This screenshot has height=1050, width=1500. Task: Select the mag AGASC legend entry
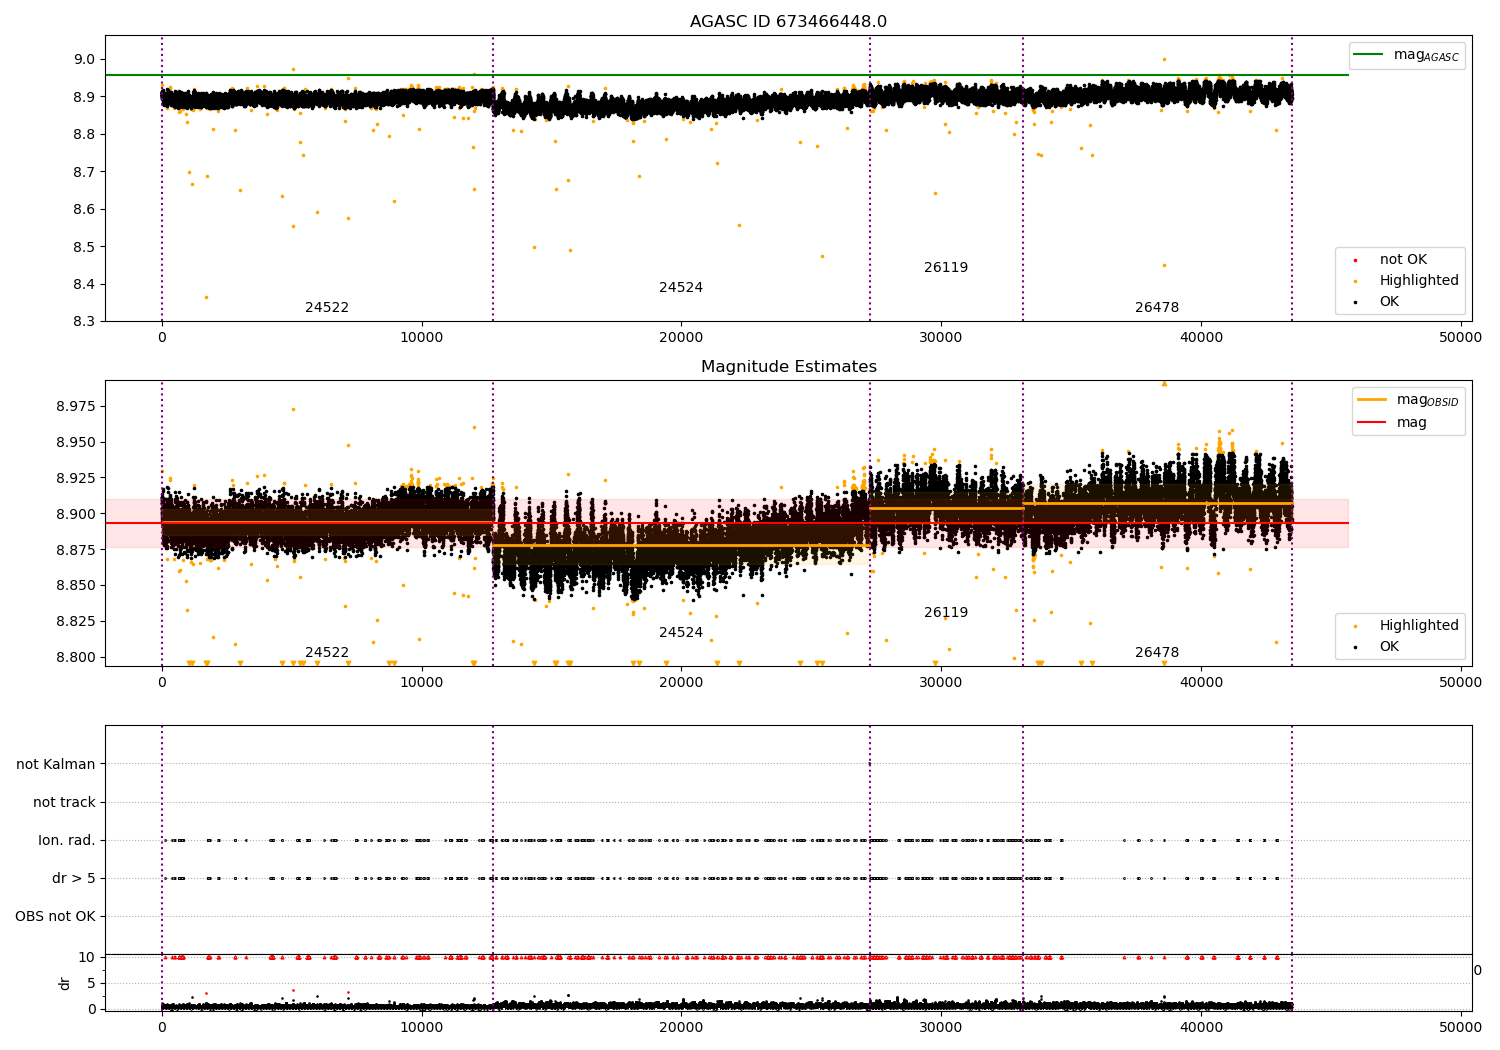coord(1407,55)
